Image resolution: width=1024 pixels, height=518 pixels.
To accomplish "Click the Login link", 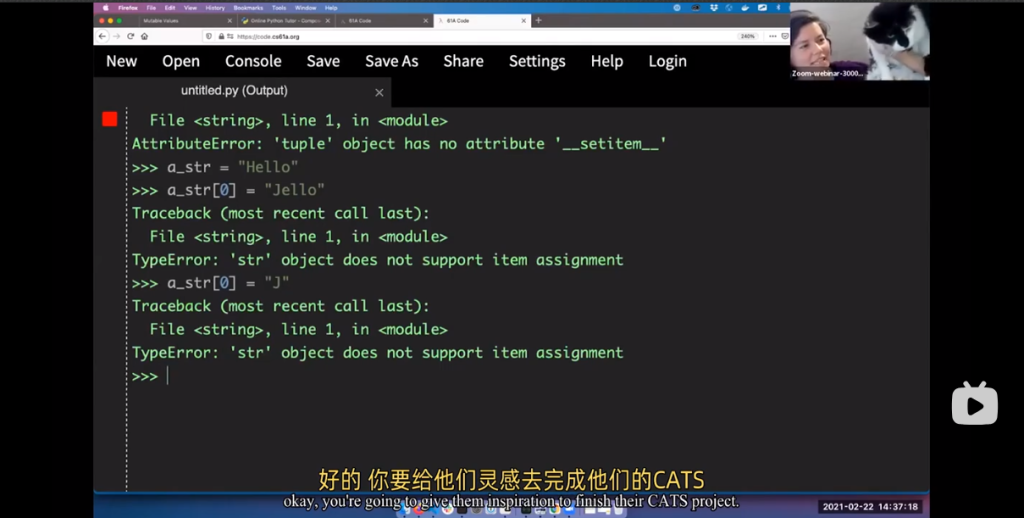I will (x=667, y=61).
